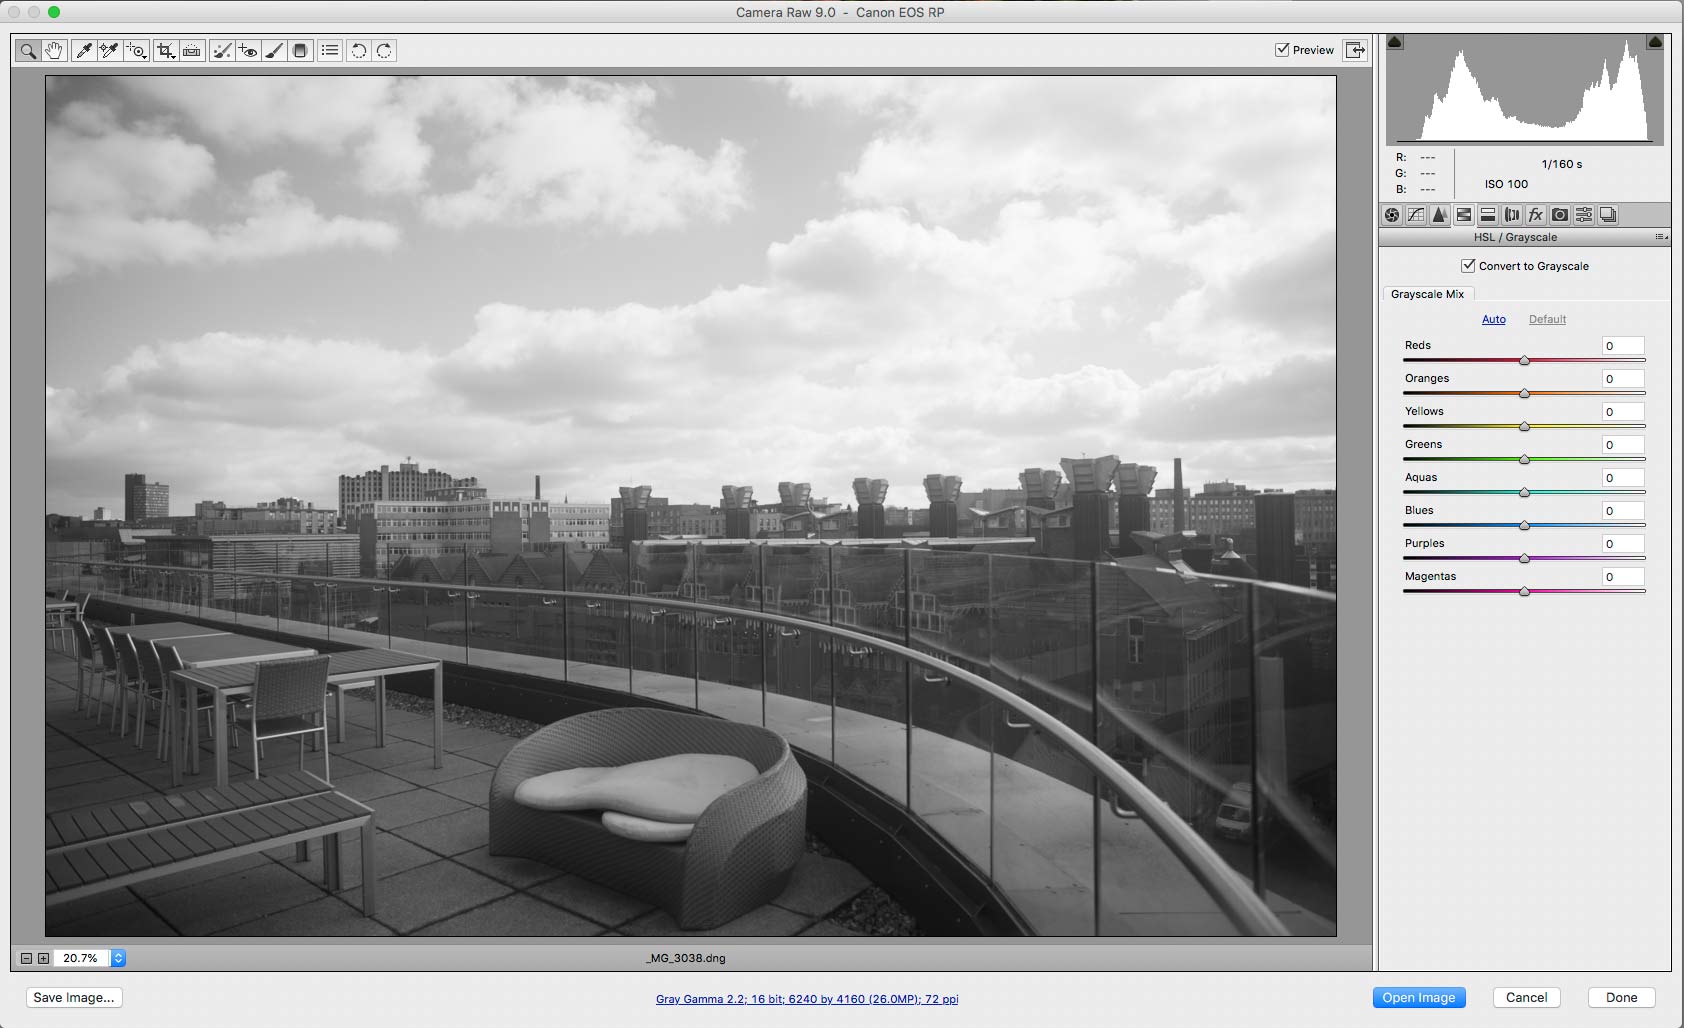Select the Hand tool
This screenshot has width=1684, height=1028.
click(54, 50)
